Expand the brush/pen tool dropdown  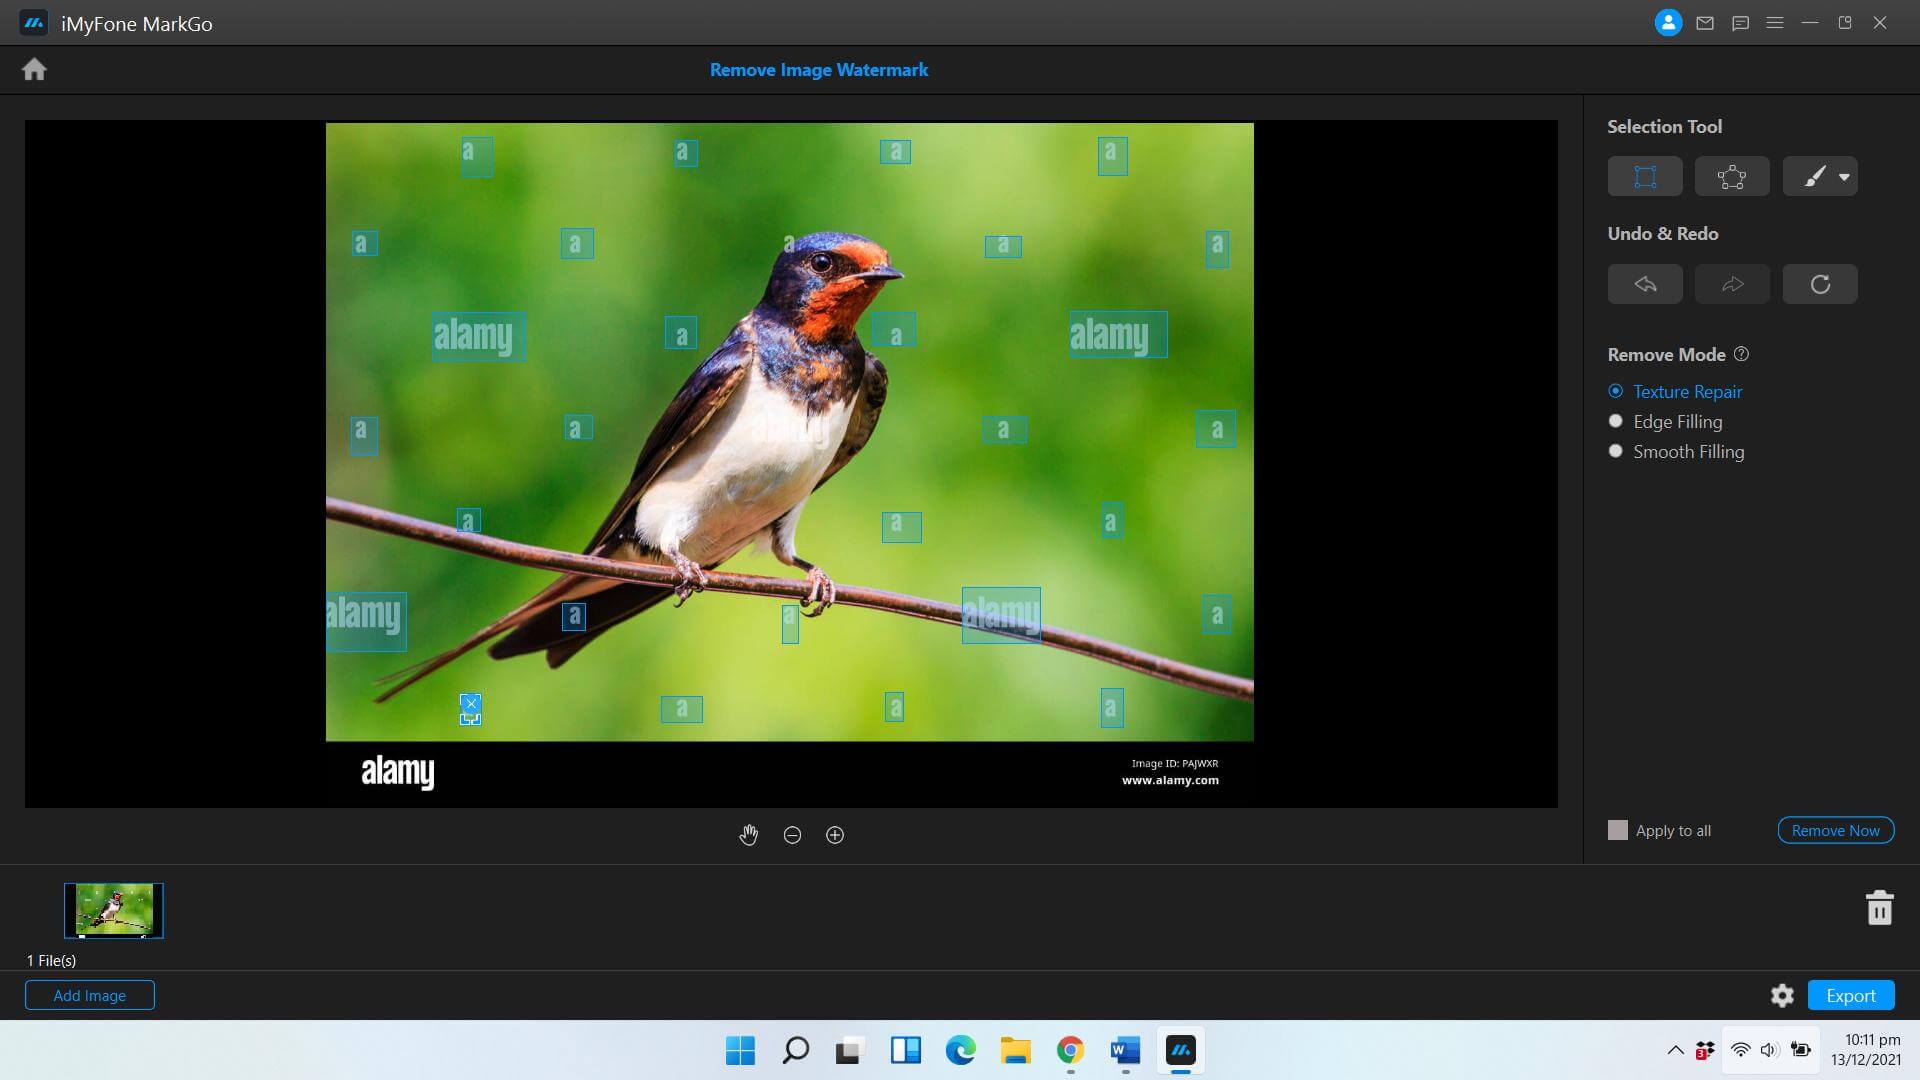[x=1840, y=175]
